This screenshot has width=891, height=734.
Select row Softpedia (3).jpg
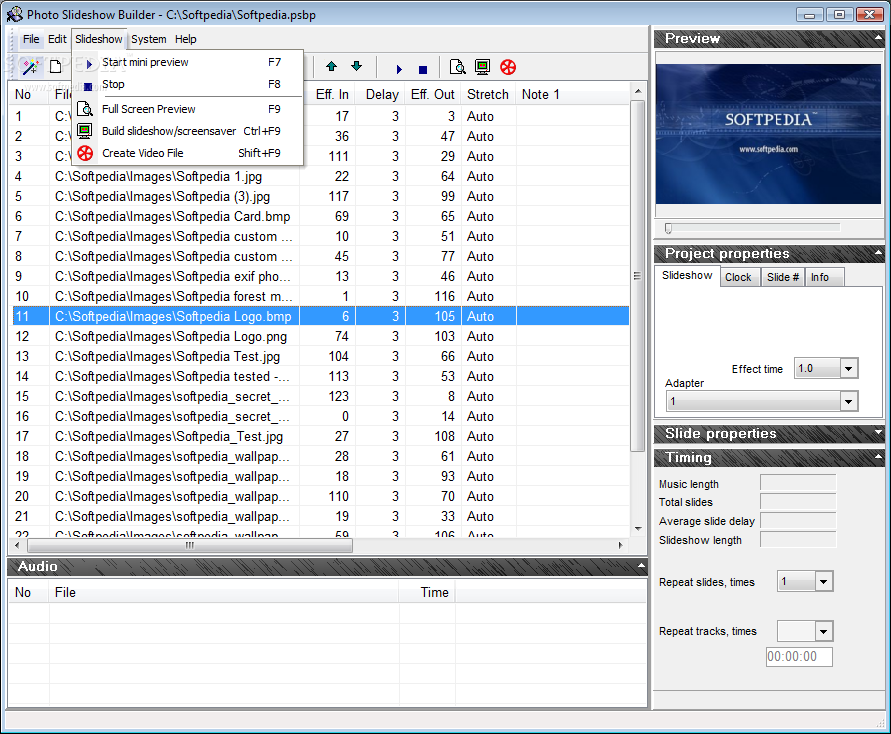click(320, 197)
